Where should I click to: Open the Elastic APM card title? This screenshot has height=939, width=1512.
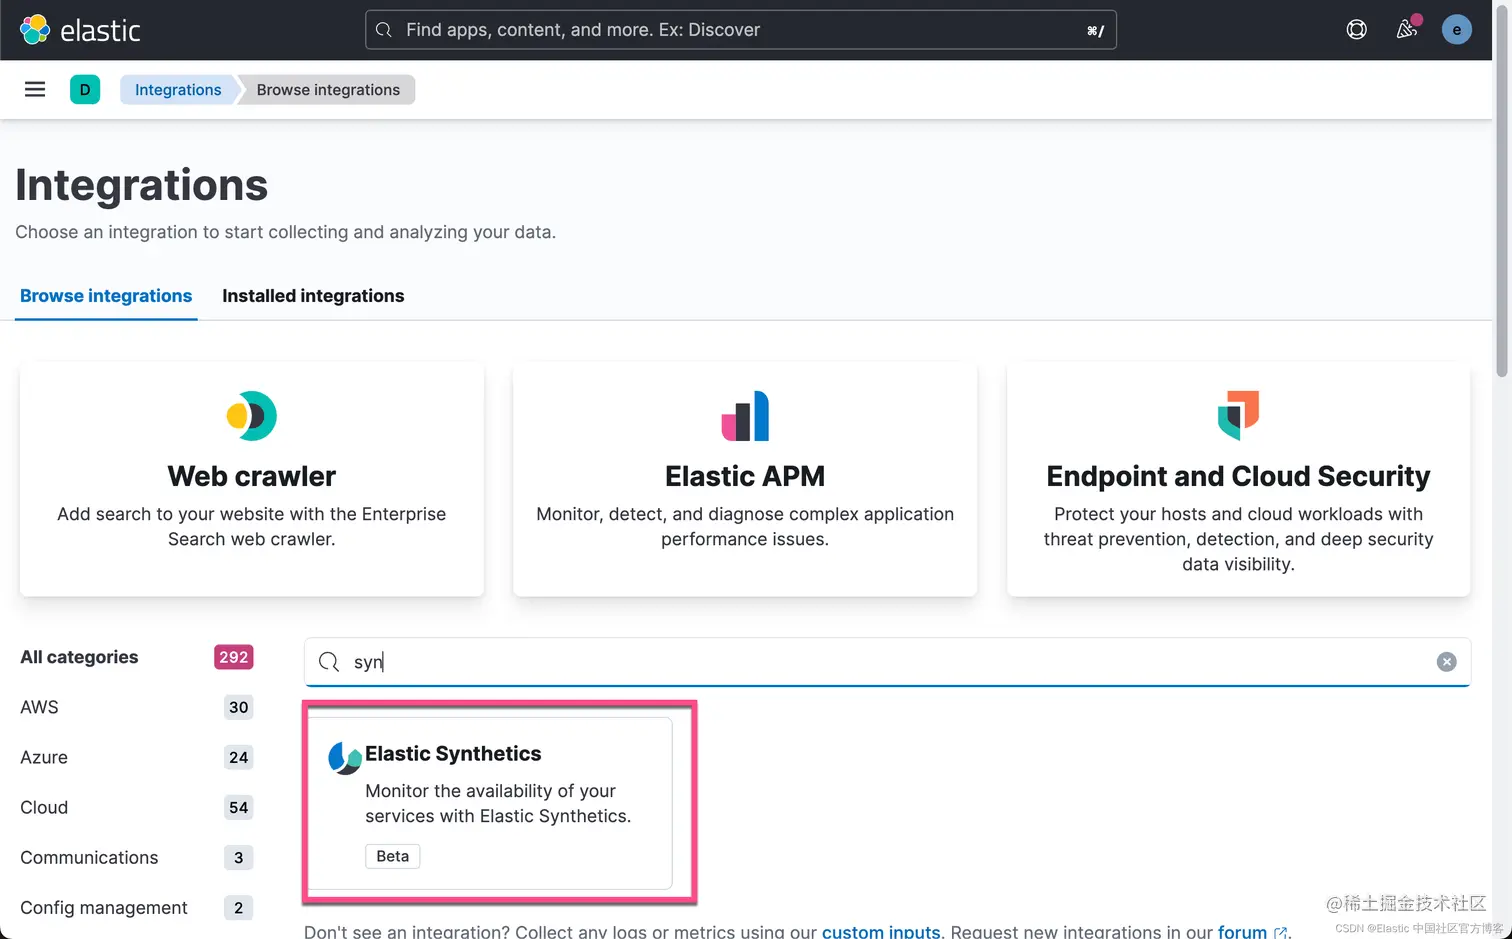[x=745, y=476]
